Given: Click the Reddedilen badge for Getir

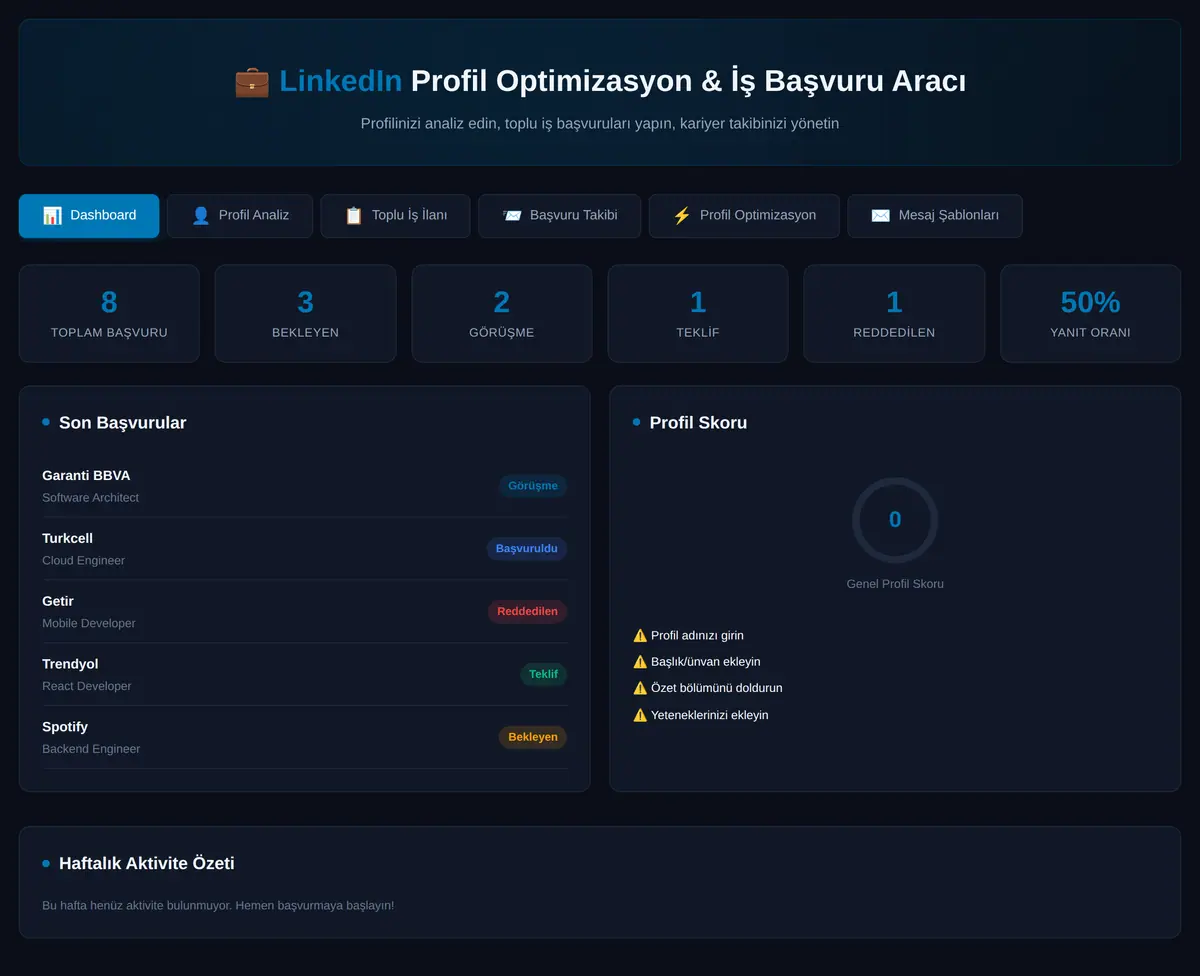Looking at the screenshot, I should pos(527,612).
